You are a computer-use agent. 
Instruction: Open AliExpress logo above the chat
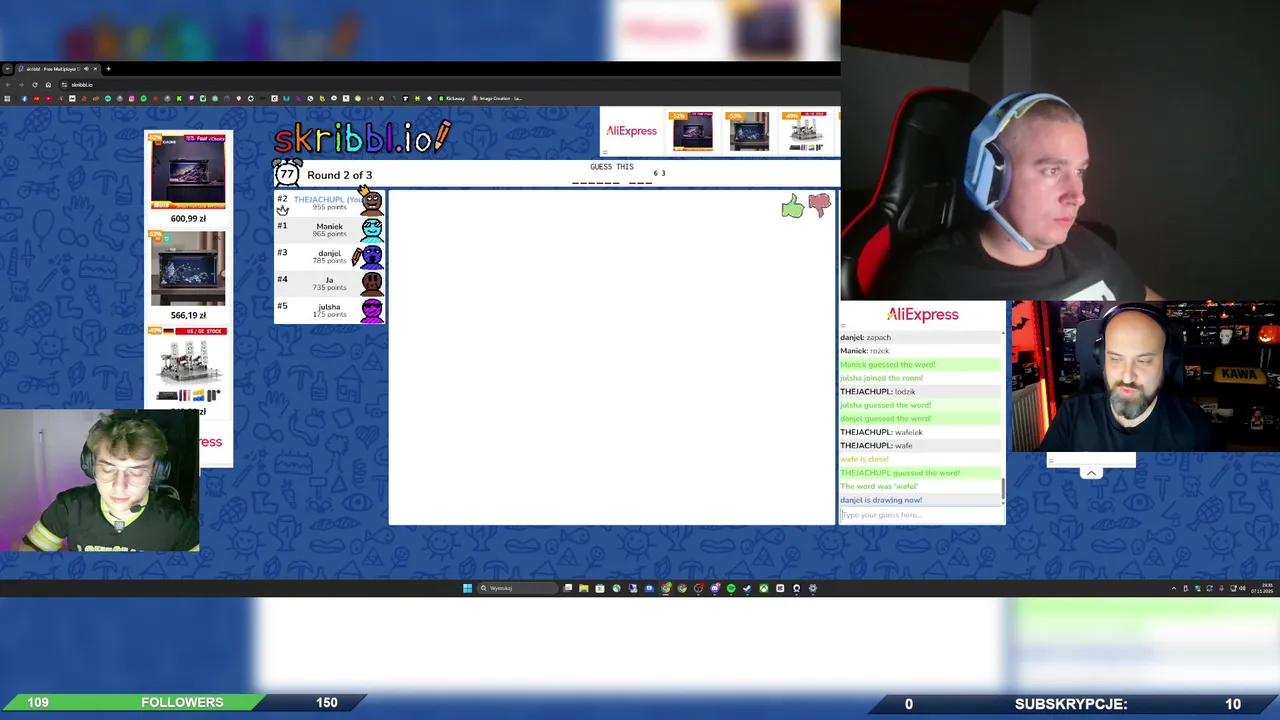tap(922, 314)
